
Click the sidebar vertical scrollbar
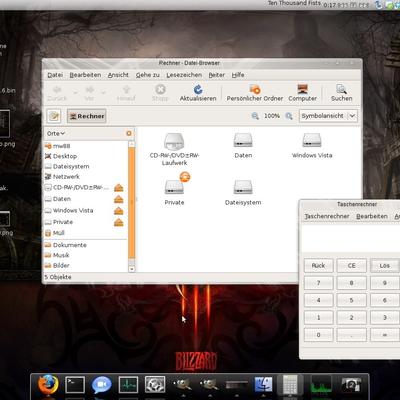pyautogui.click(x=132, y=203)
